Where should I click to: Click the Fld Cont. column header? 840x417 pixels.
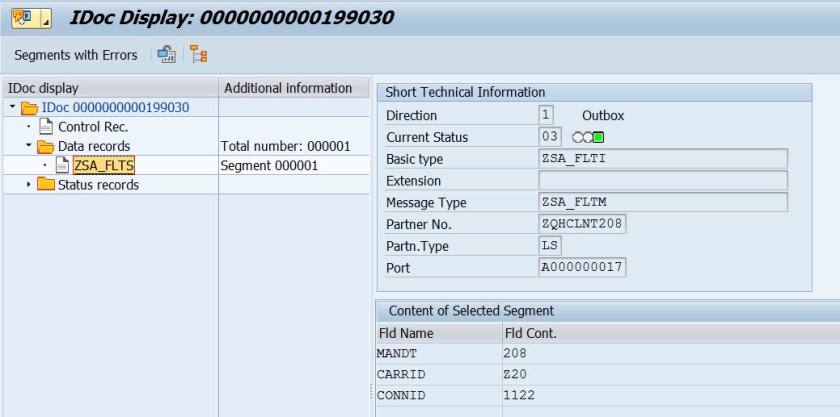tap(671, 333)
